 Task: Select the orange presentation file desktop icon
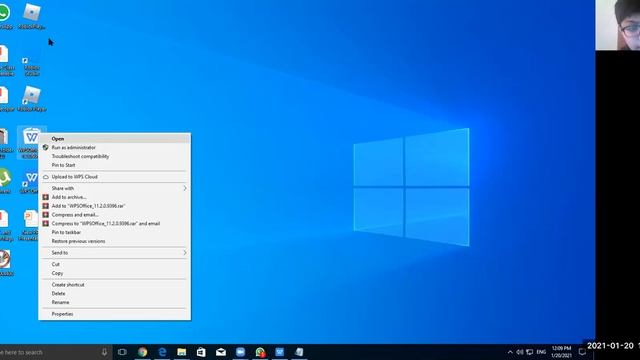(29, 225)
